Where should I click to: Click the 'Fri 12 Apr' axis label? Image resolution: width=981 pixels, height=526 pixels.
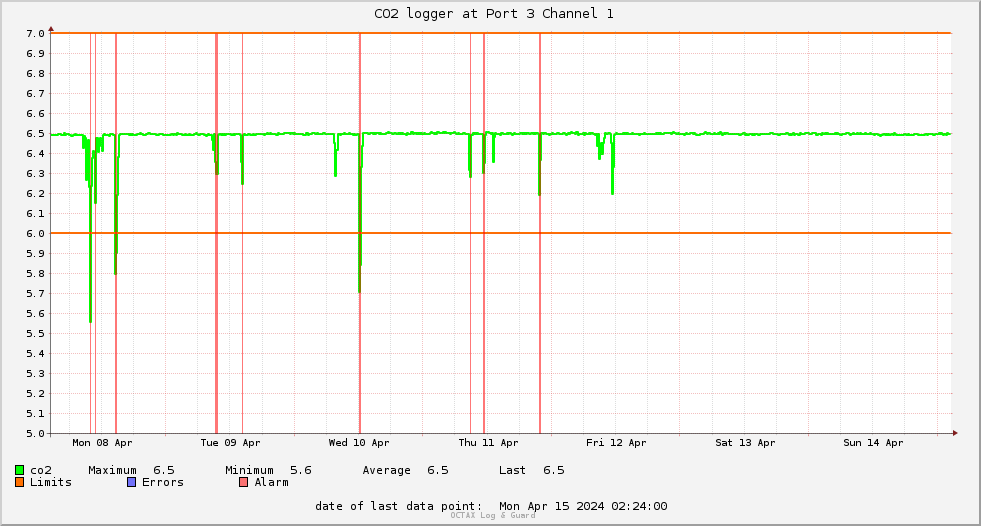coord(616,443)
